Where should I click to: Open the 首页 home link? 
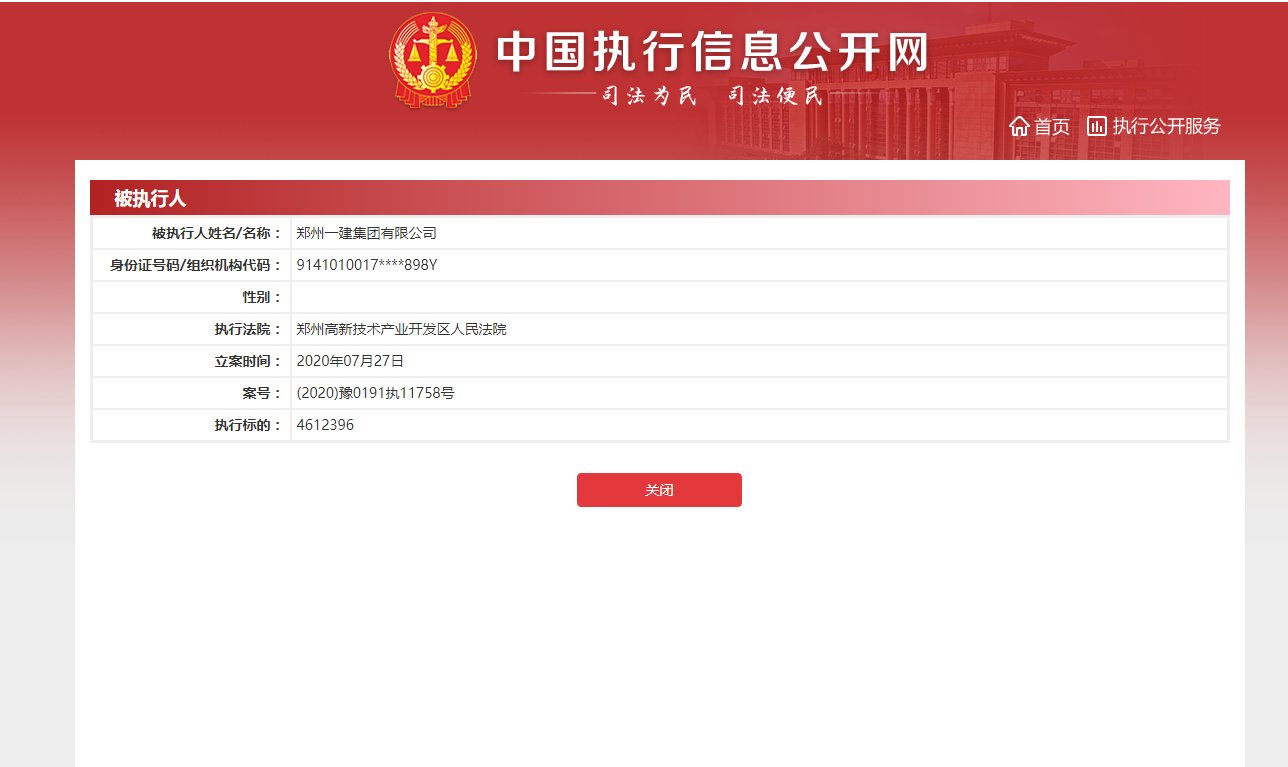coord(1052,126)
